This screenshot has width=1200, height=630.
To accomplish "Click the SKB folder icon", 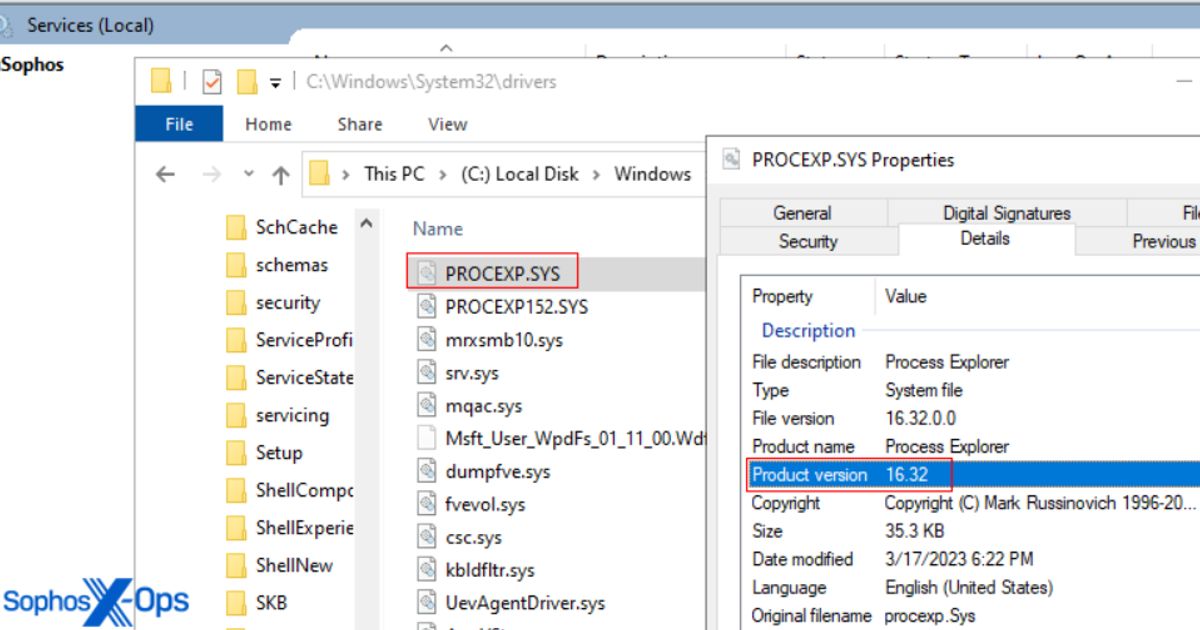I will [x=236, y=602].
